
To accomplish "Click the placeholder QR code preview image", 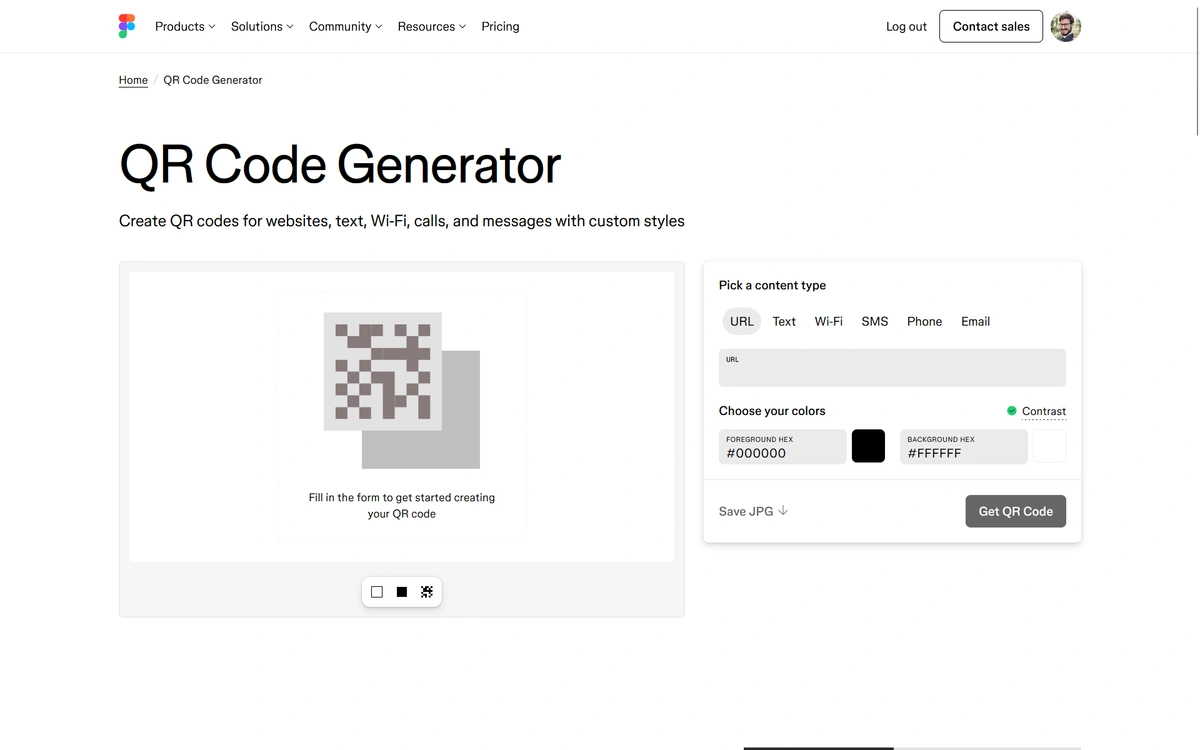I will [402, 390].
